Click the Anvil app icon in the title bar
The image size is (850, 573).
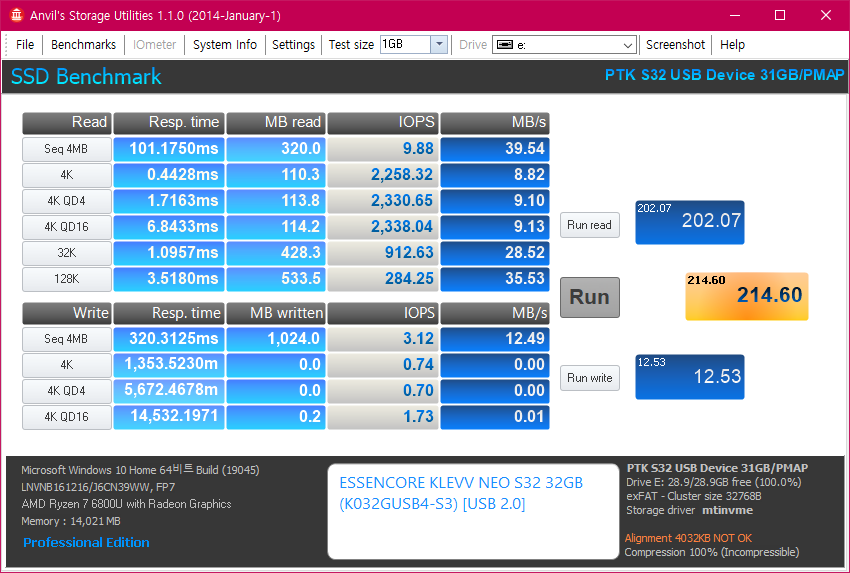[17, 15]
